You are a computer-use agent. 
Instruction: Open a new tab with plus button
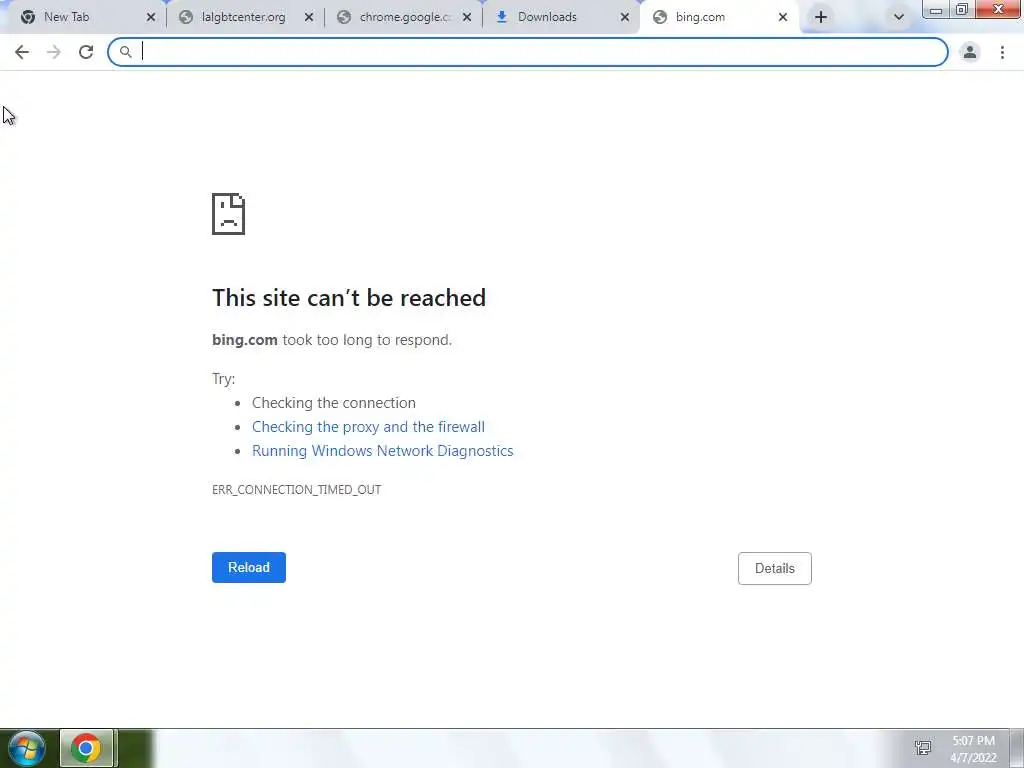[821, 17]
